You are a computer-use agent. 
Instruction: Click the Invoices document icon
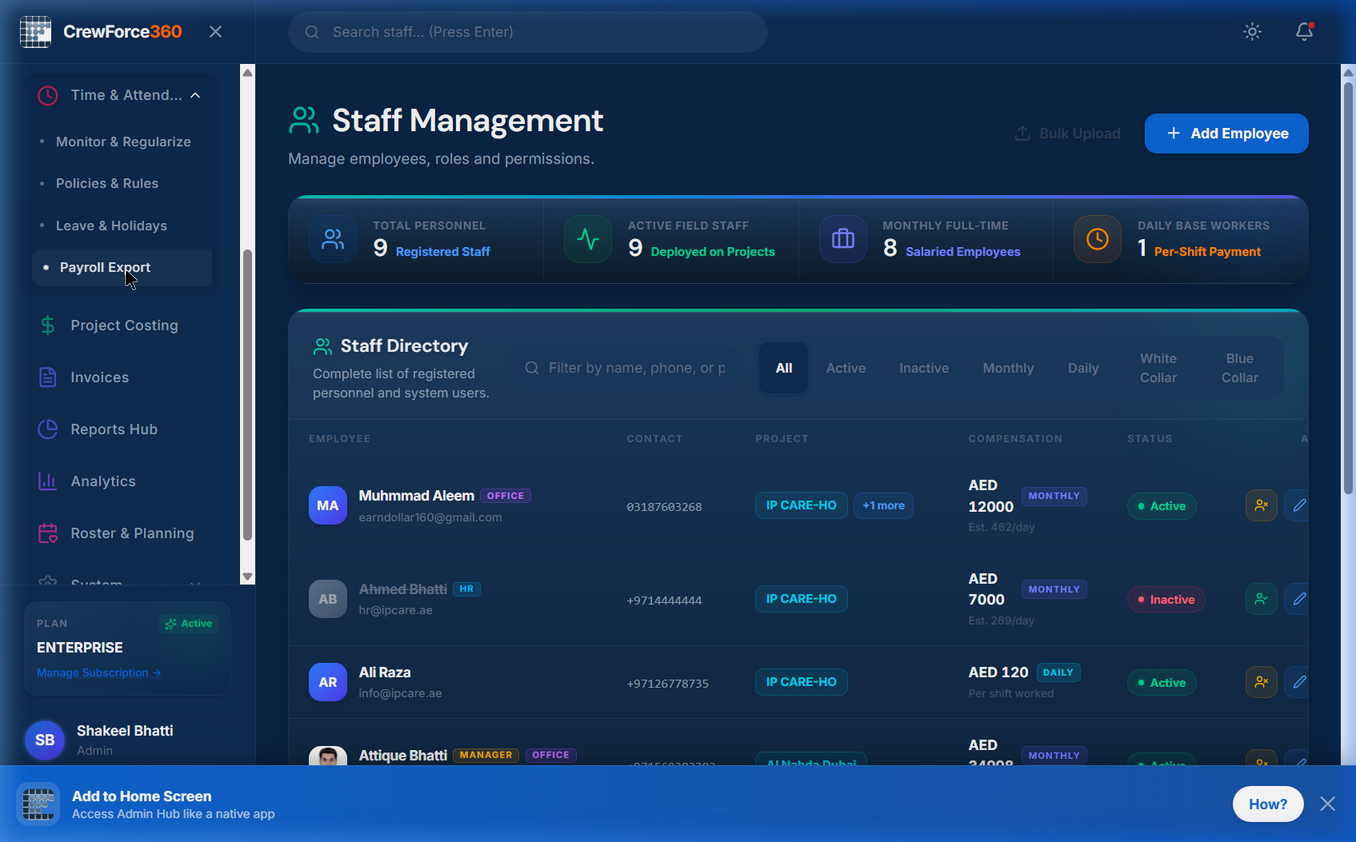point(47,377)
